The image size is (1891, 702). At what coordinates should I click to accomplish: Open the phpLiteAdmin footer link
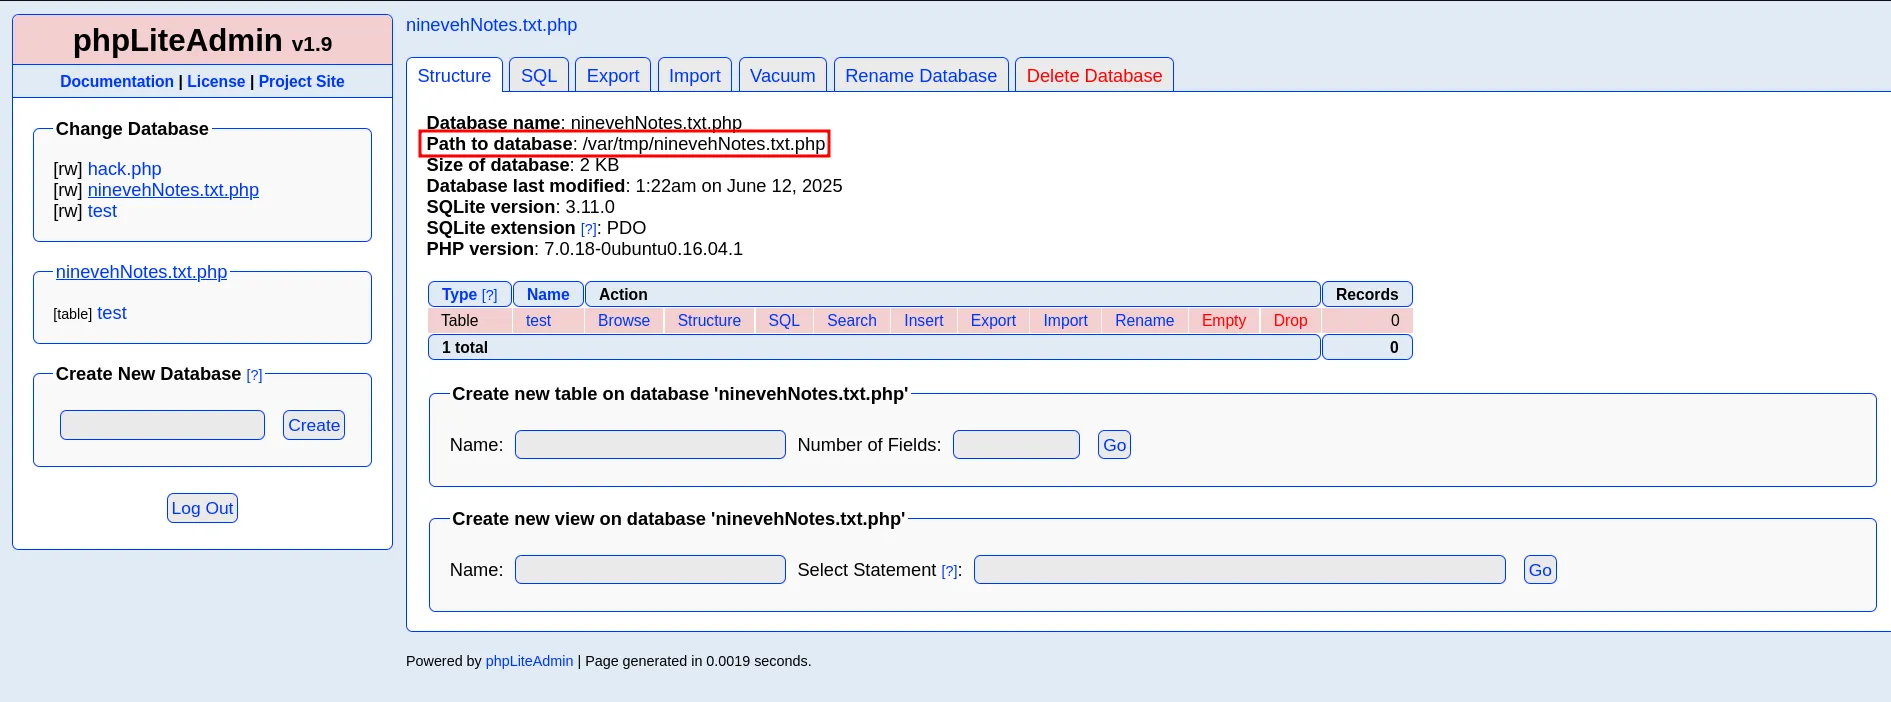[529, 661]
